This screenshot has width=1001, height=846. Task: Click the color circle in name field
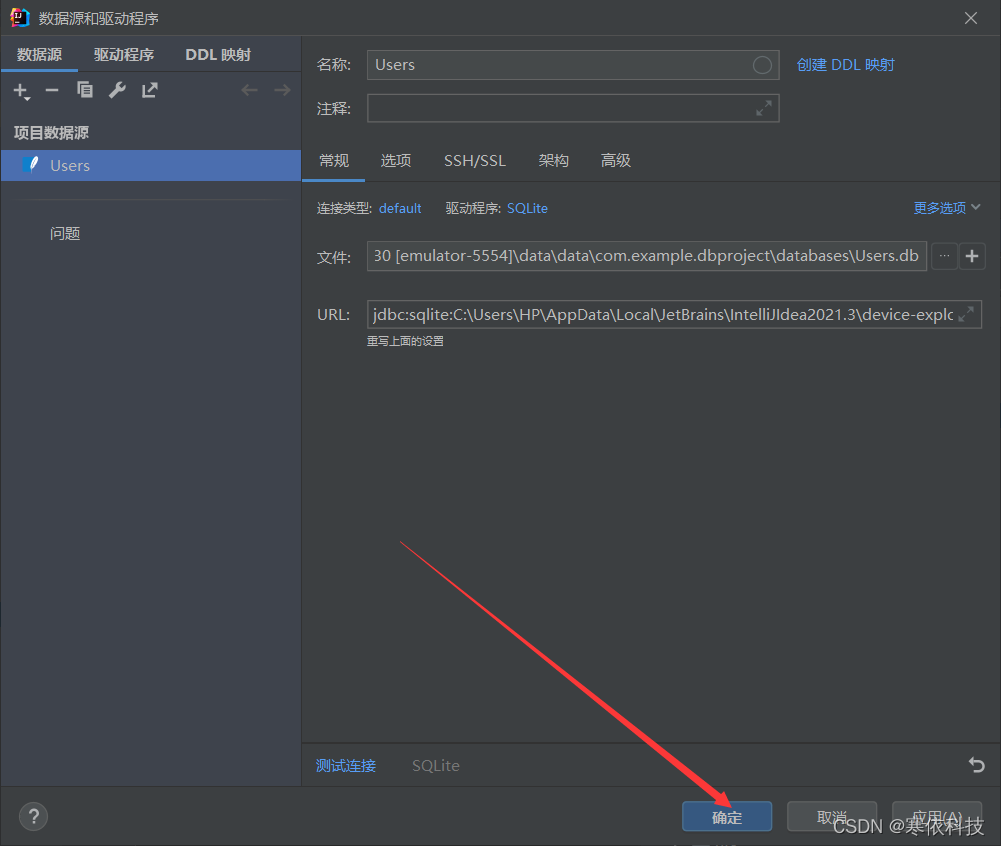click(x=762, y=65)
